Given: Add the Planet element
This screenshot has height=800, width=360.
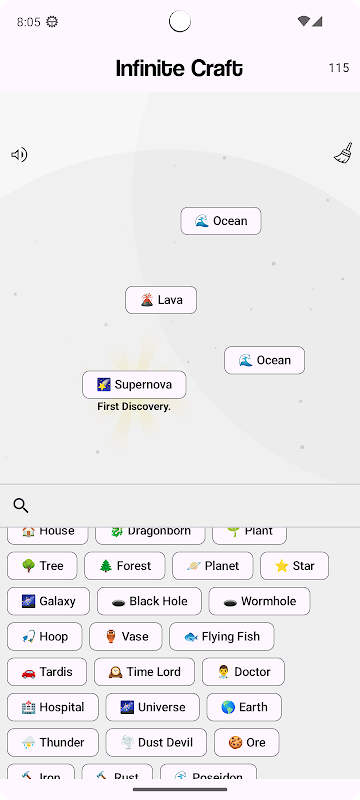Looking at the screenshot, I should (x=213, y=566).
